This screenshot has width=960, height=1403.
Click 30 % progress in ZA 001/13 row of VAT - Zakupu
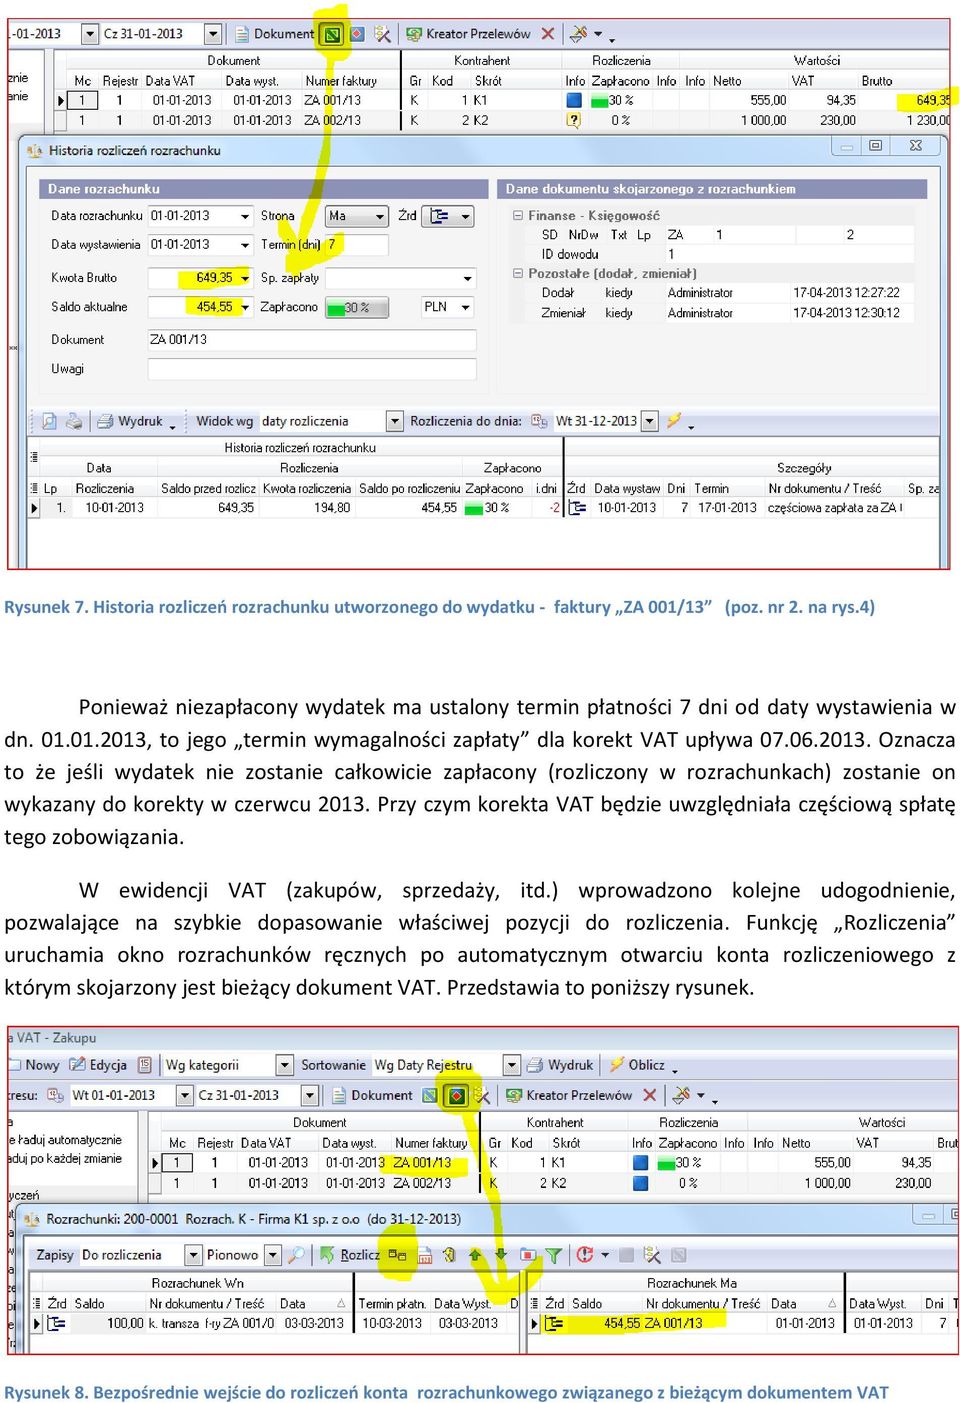pyautogui.click(x=690, y=1163)
